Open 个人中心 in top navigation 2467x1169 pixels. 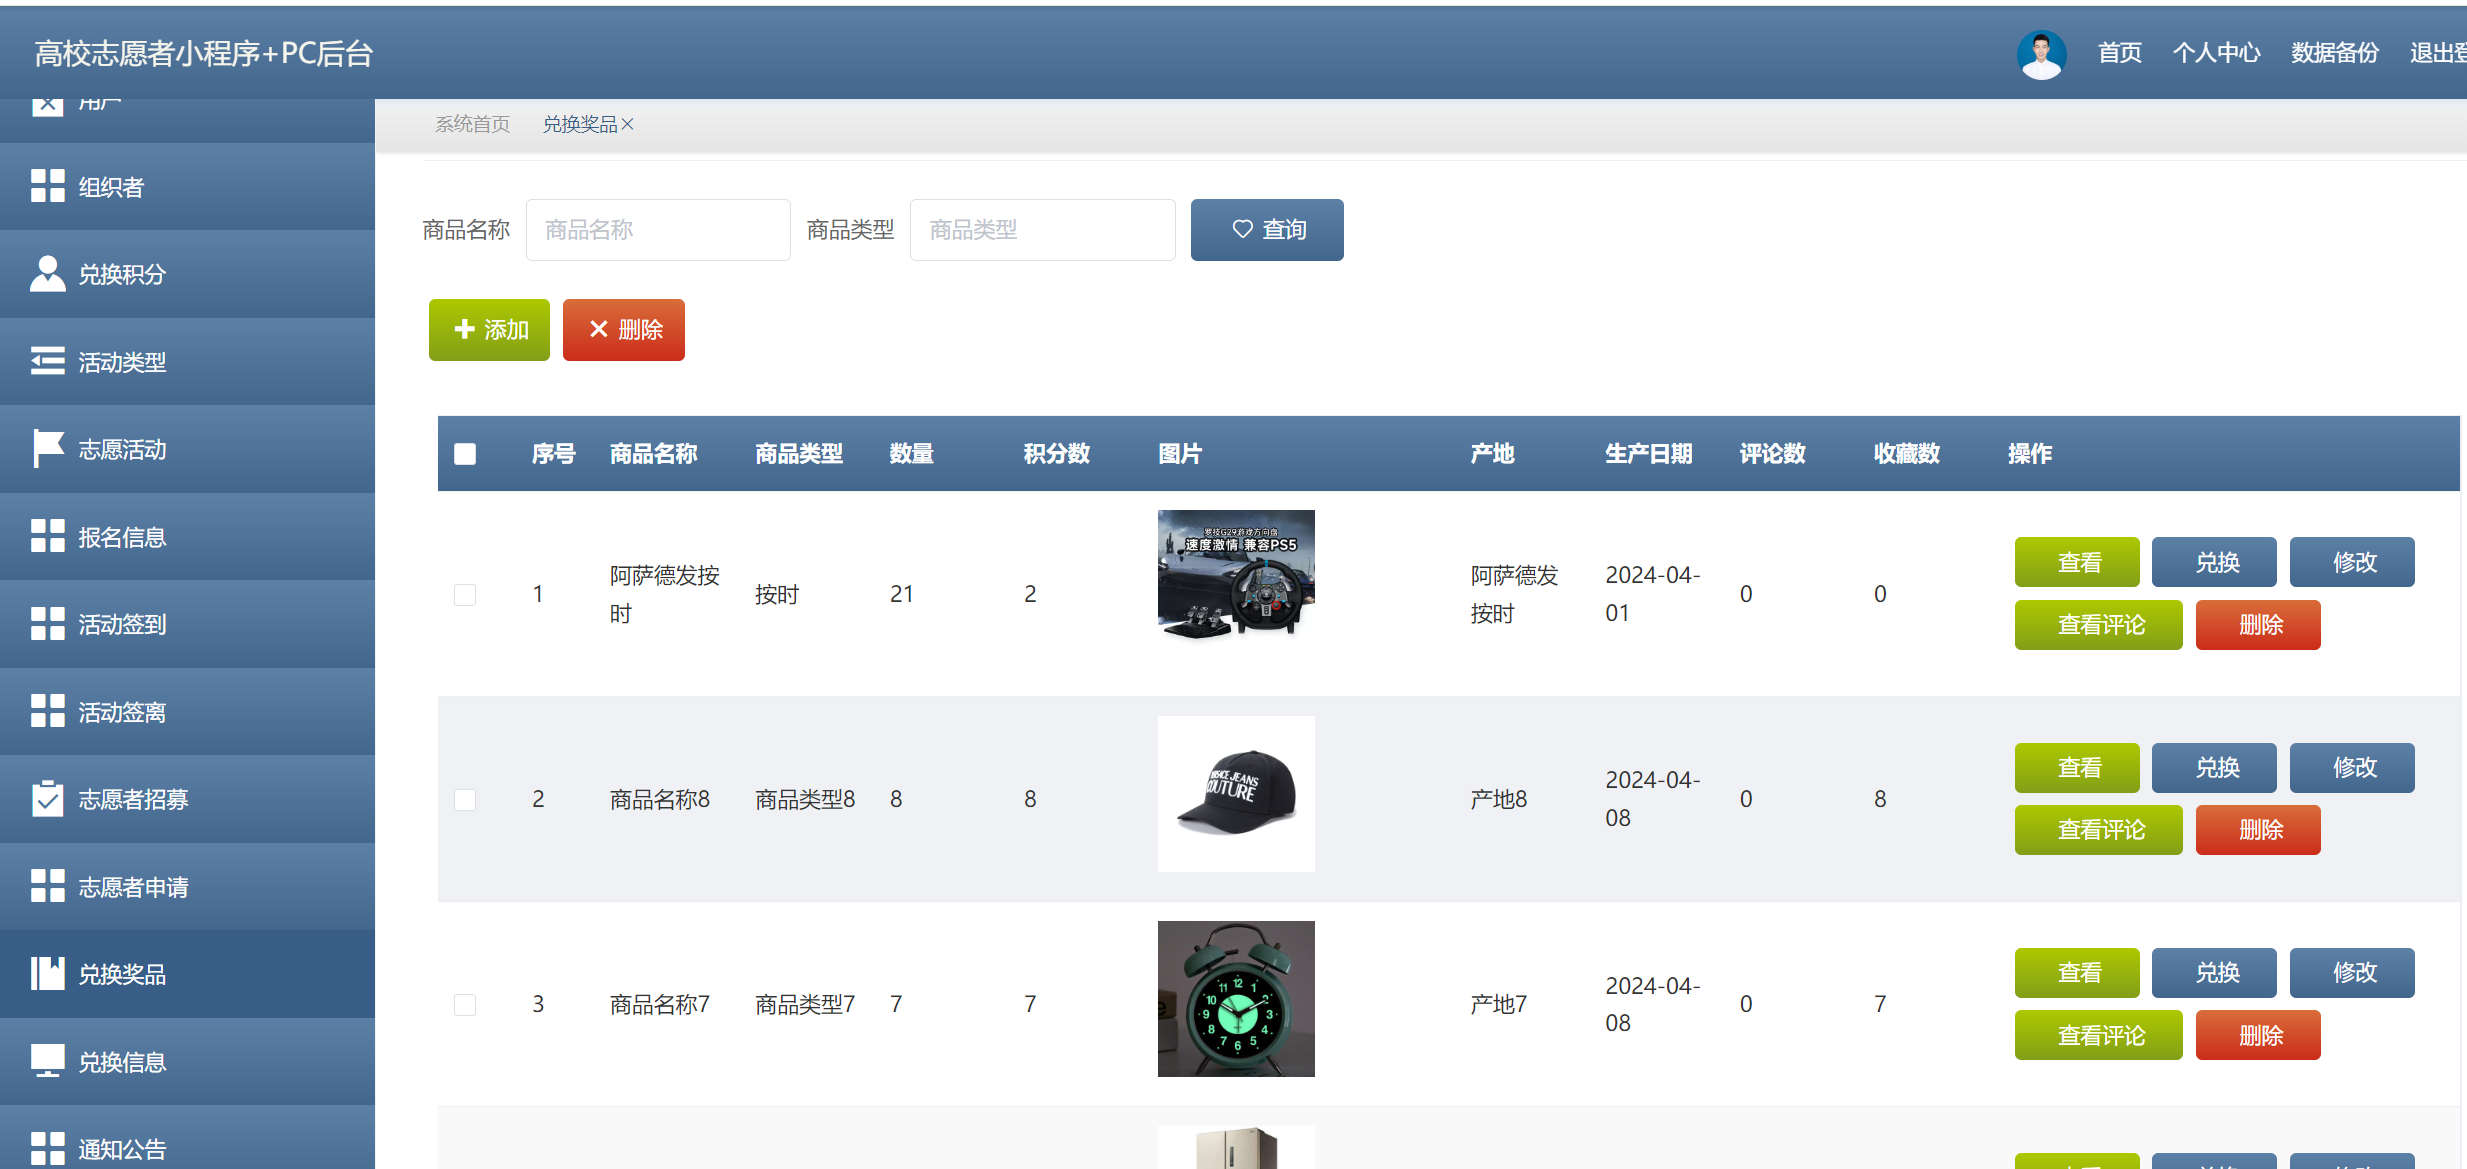(2216, 53)
